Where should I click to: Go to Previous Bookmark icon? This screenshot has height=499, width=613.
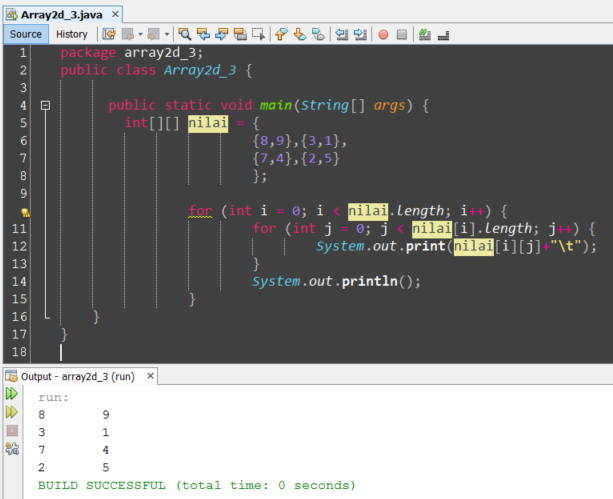(281, 34)
